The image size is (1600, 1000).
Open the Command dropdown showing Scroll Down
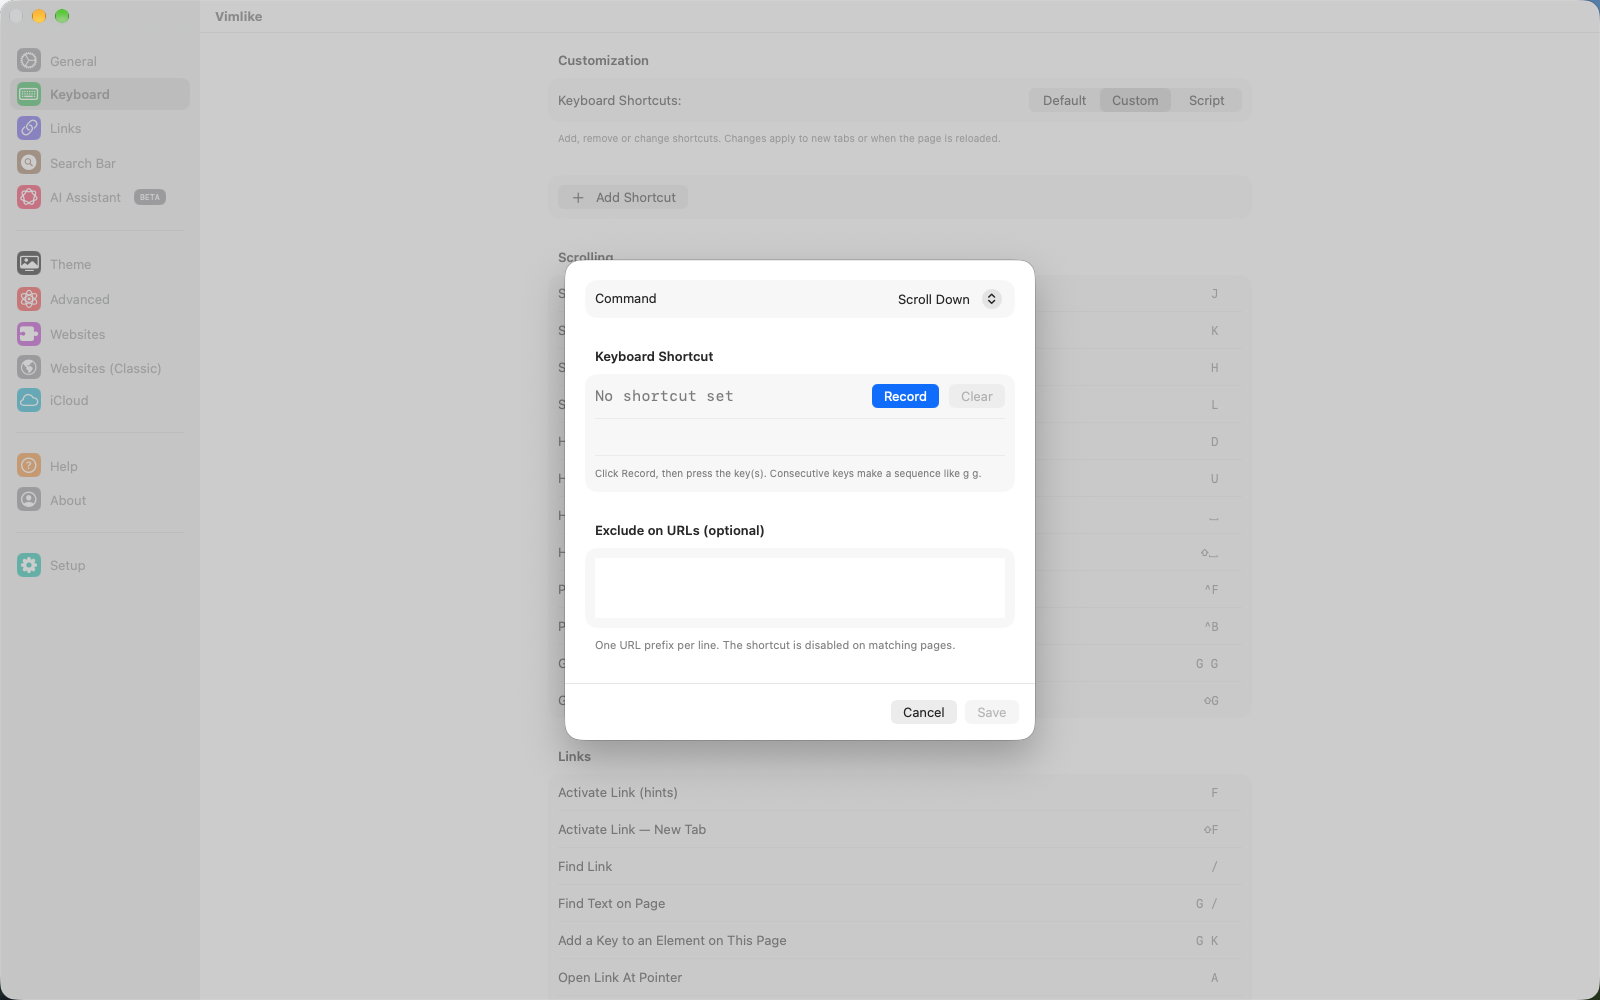click(949, 299)
